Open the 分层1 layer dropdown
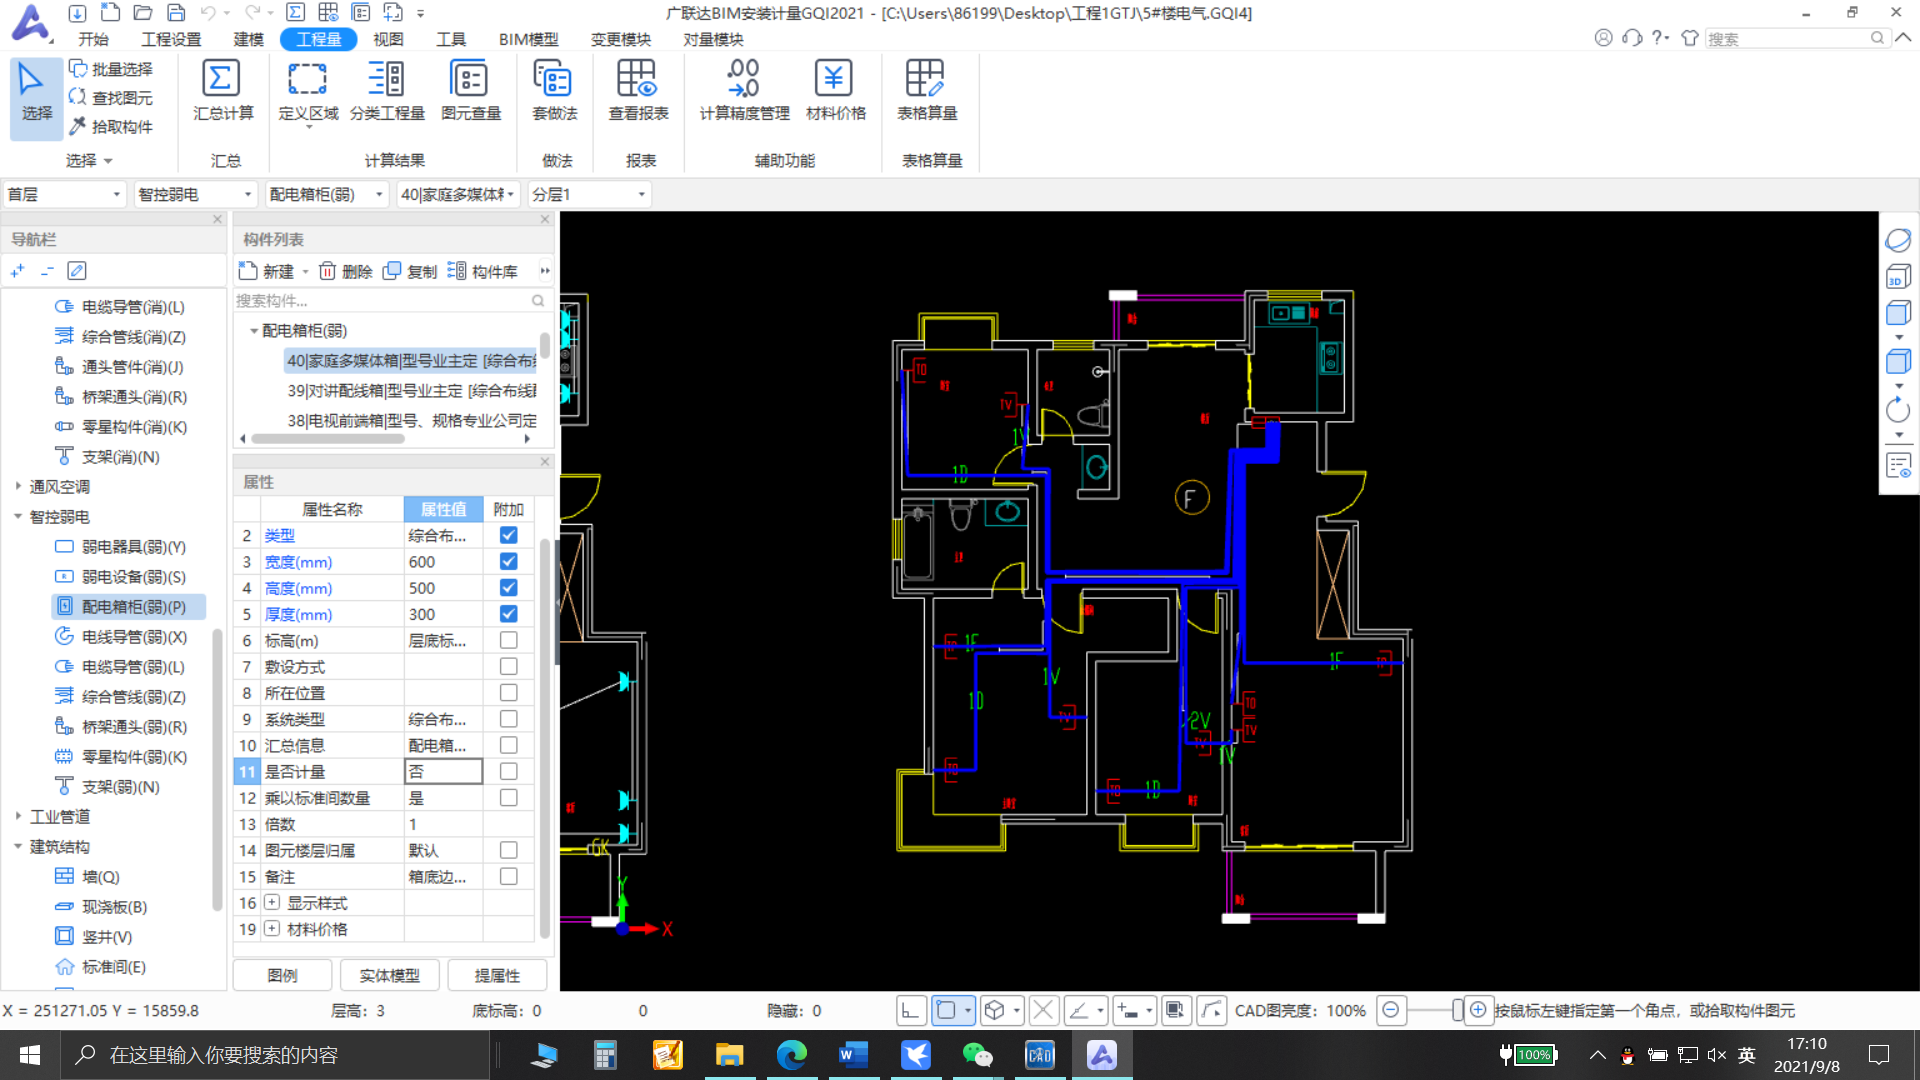Image resolution: width=1920 pixels, height=1080 pixels. [589, 194]
